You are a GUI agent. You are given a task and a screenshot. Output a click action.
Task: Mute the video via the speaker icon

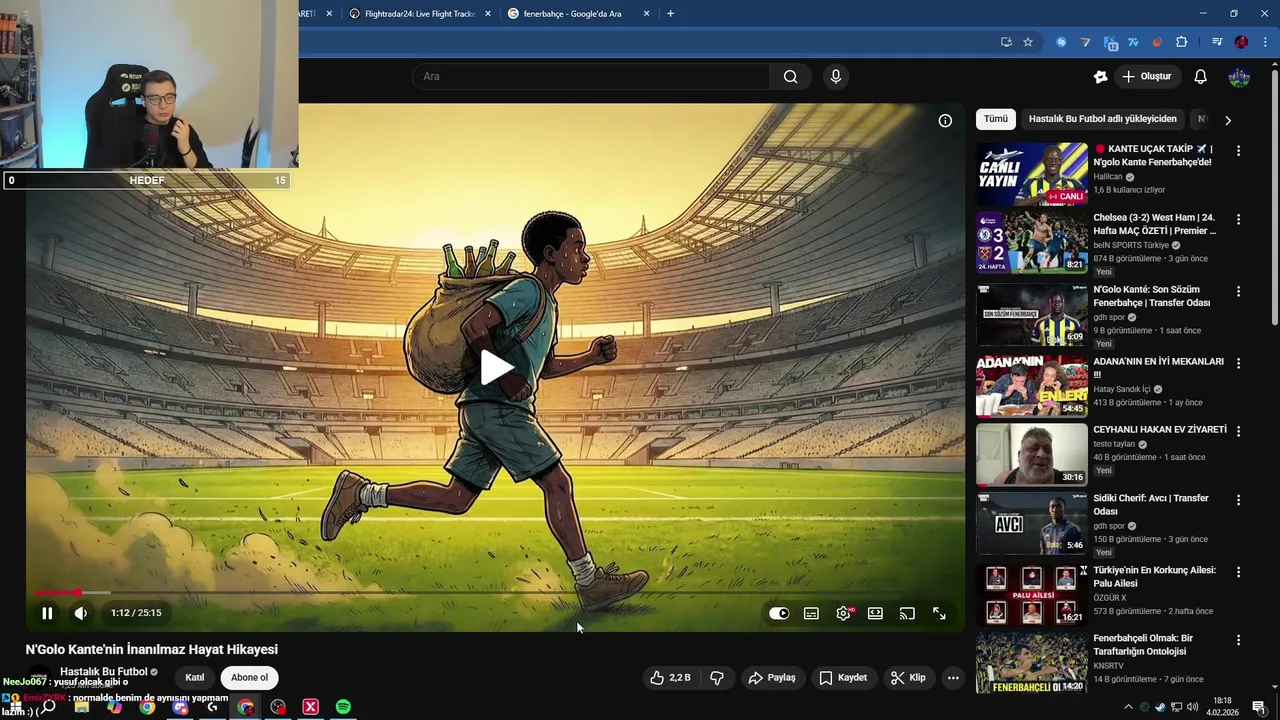(81, 613)
